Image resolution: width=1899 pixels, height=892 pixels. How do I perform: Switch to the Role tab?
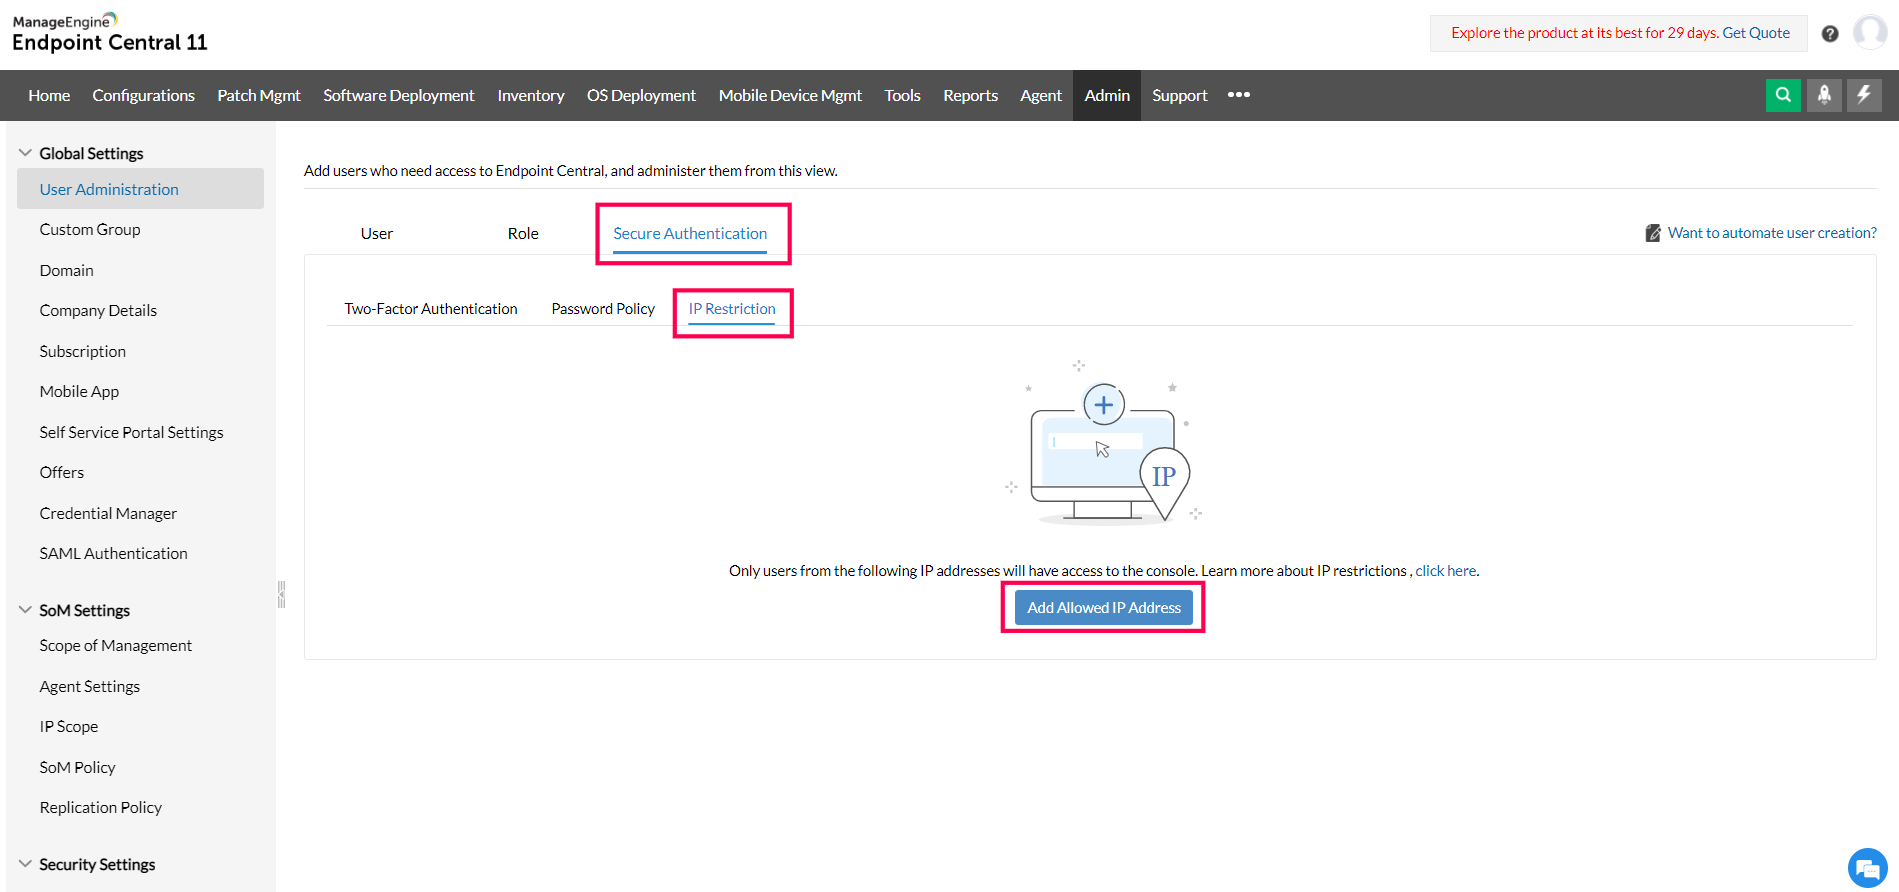523,233
